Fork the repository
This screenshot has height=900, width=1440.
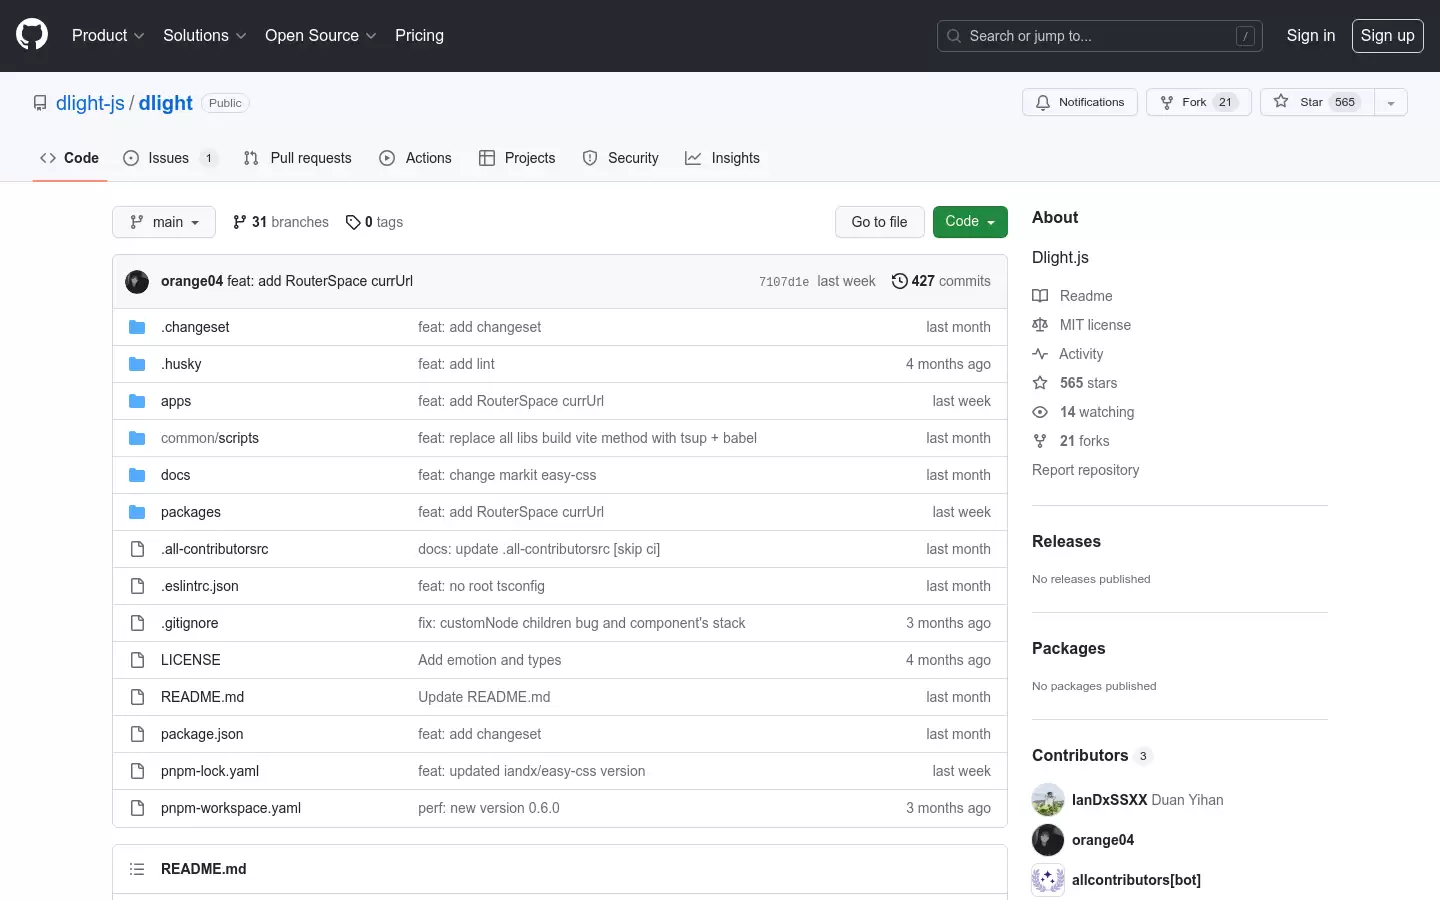click(x=1198, y=102)
